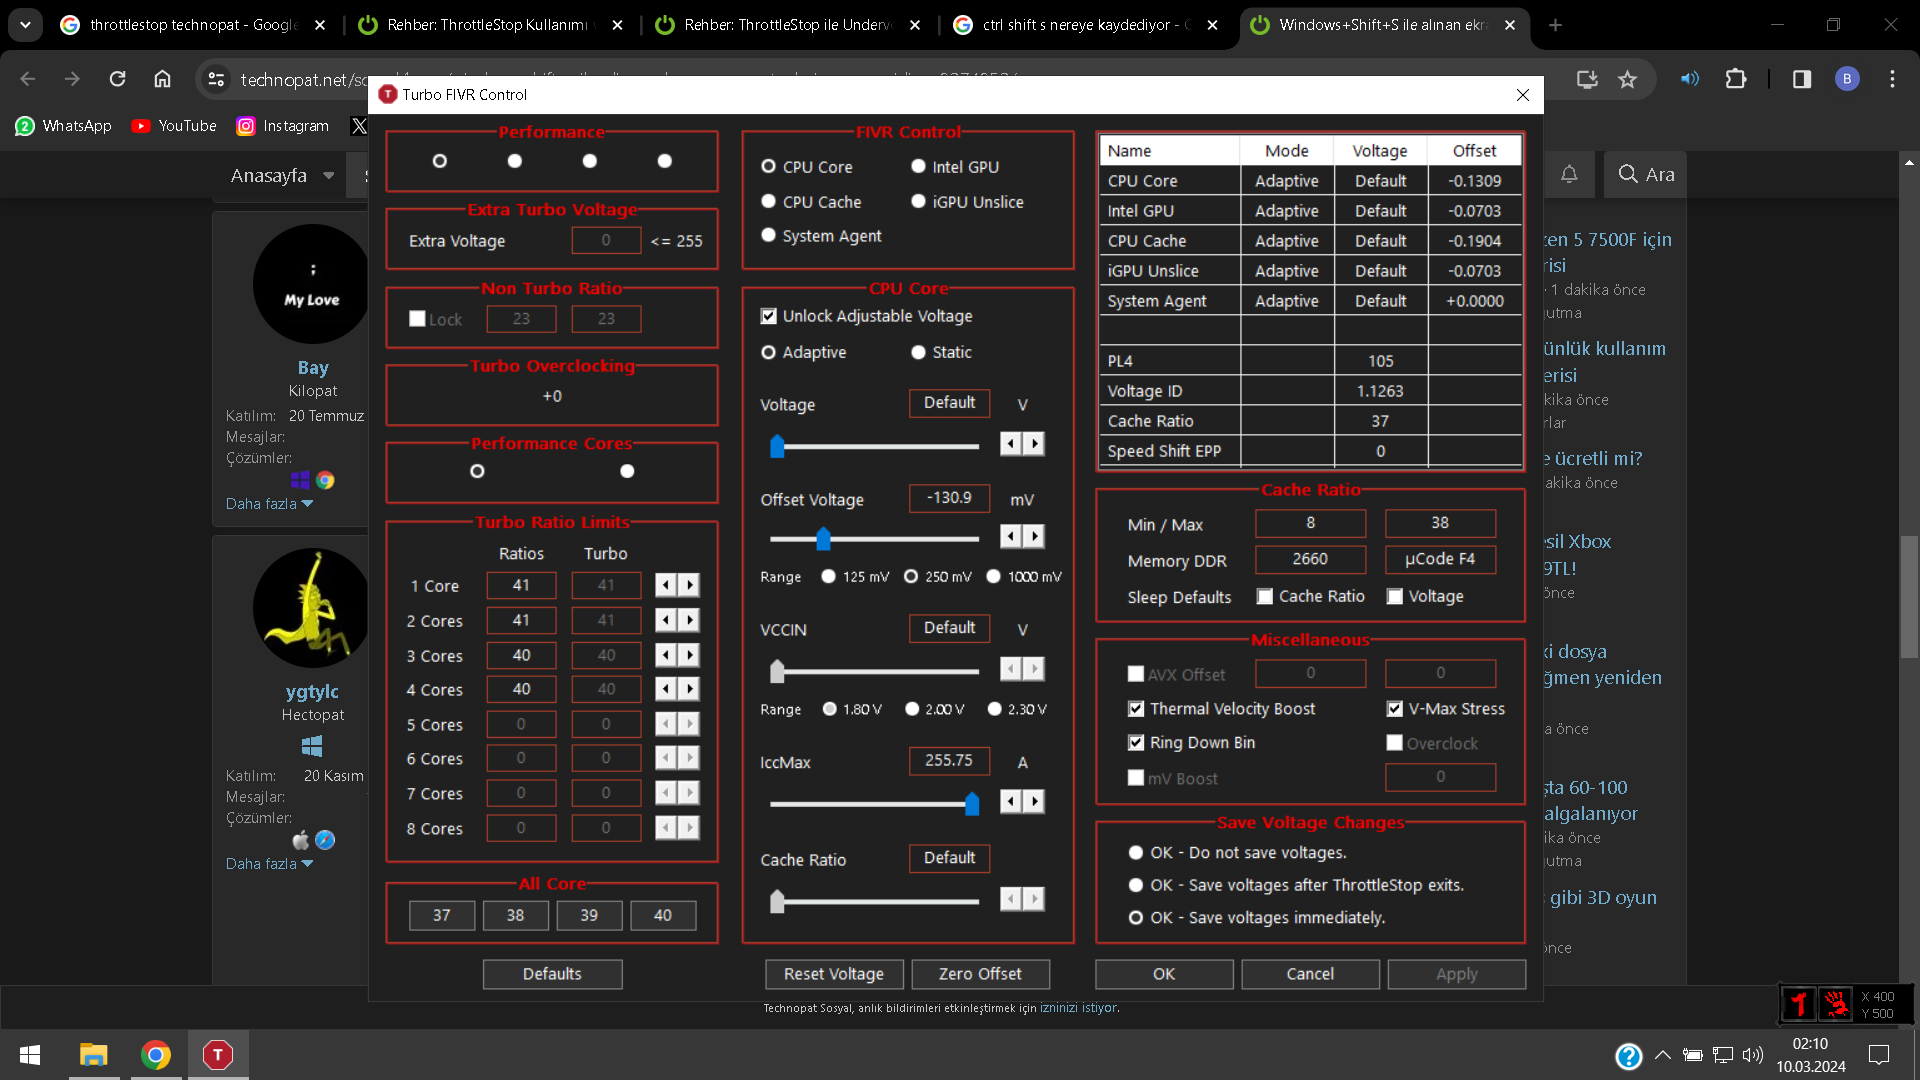Open Chrome from the taskbar

tap(155, 1055)
